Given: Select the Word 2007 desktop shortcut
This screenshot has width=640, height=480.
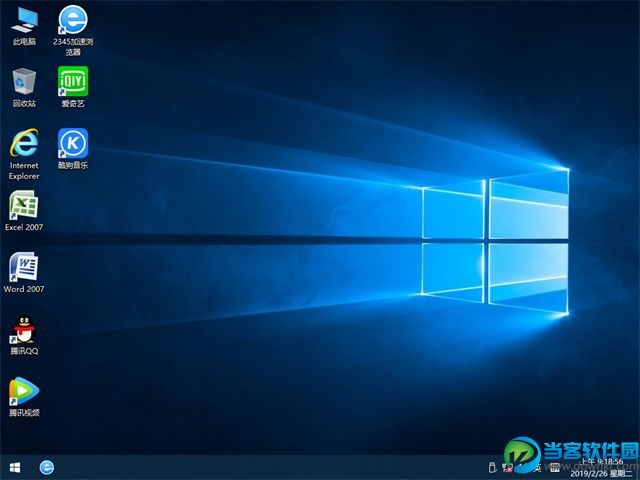Looking at the screenshot, I should pos(24,273).
